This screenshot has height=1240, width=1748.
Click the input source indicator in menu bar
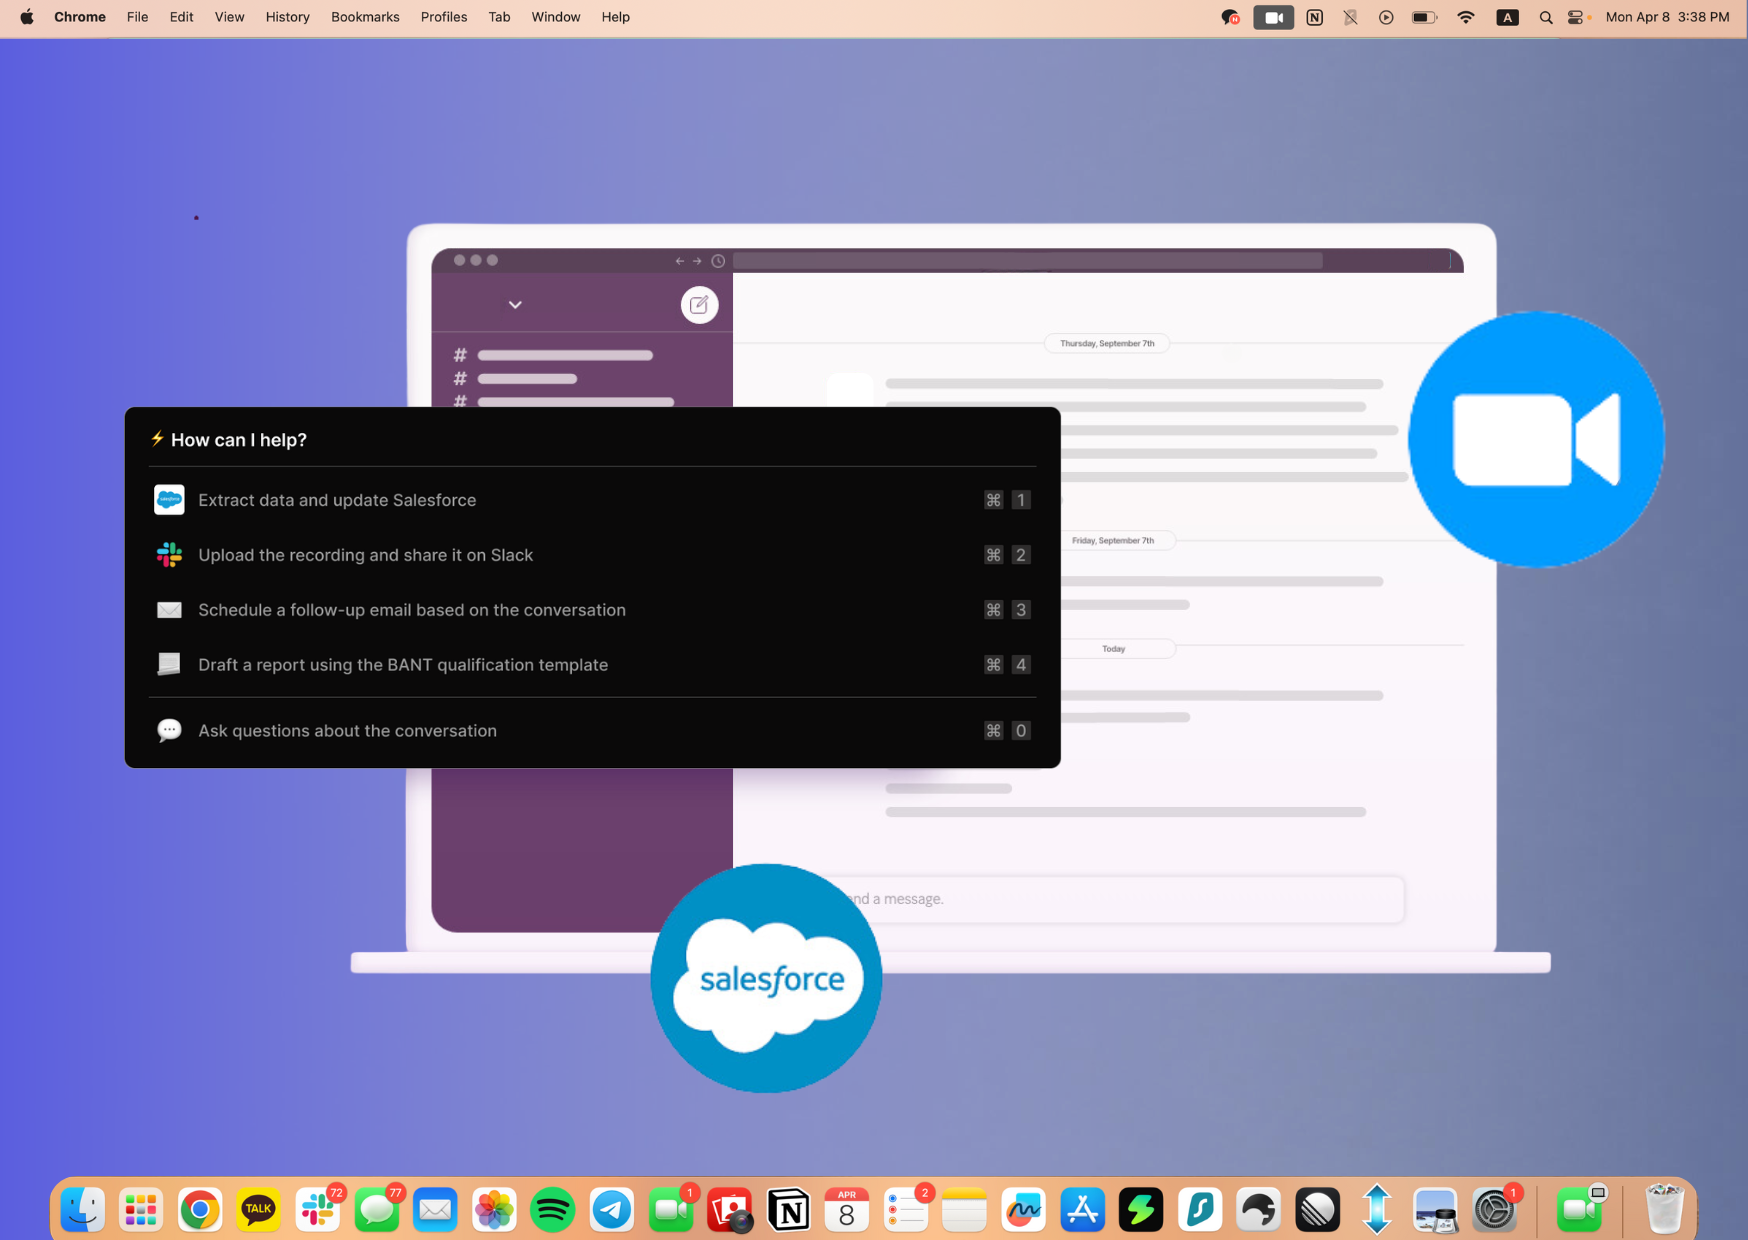[x=1507, y=17]
